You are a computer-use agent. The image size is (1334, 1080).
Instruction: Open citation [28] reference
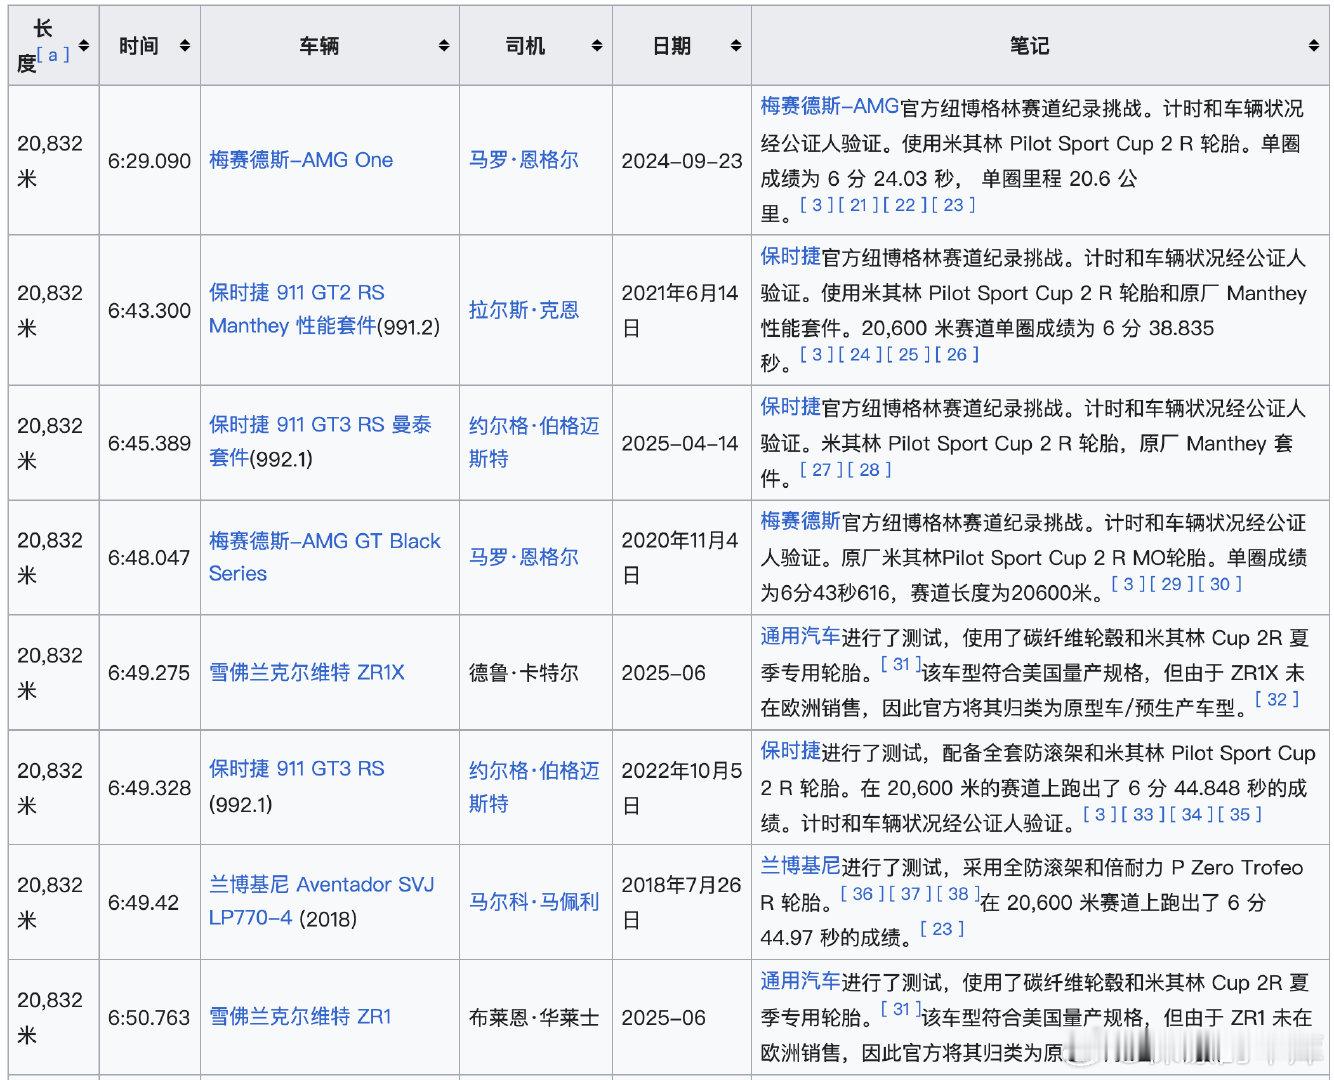tap(869, 469)
